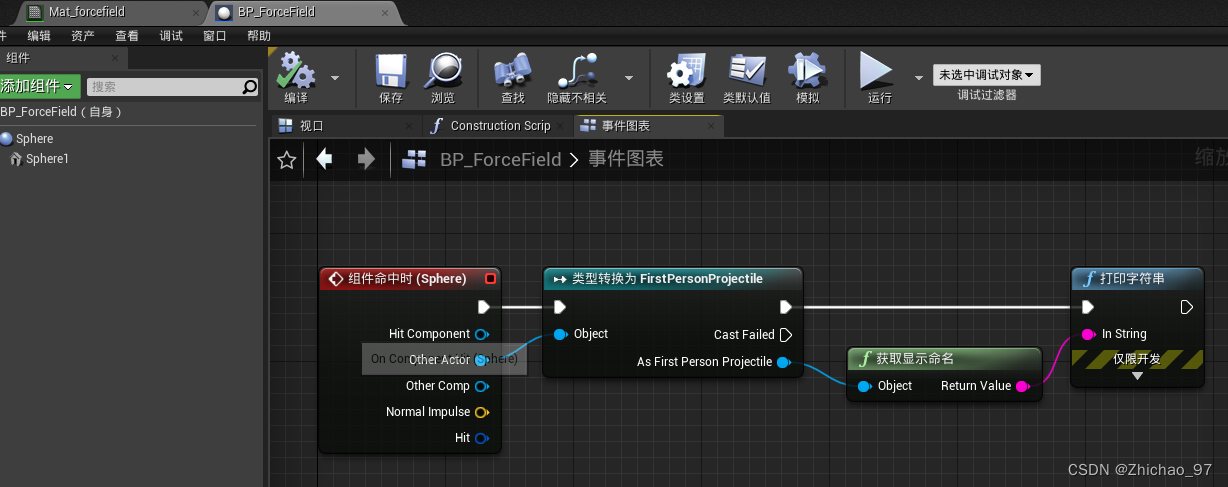The height and width of the screenshot is (487, 1228).
Task: Click cast node Object input pin
Action: (560, 334)
